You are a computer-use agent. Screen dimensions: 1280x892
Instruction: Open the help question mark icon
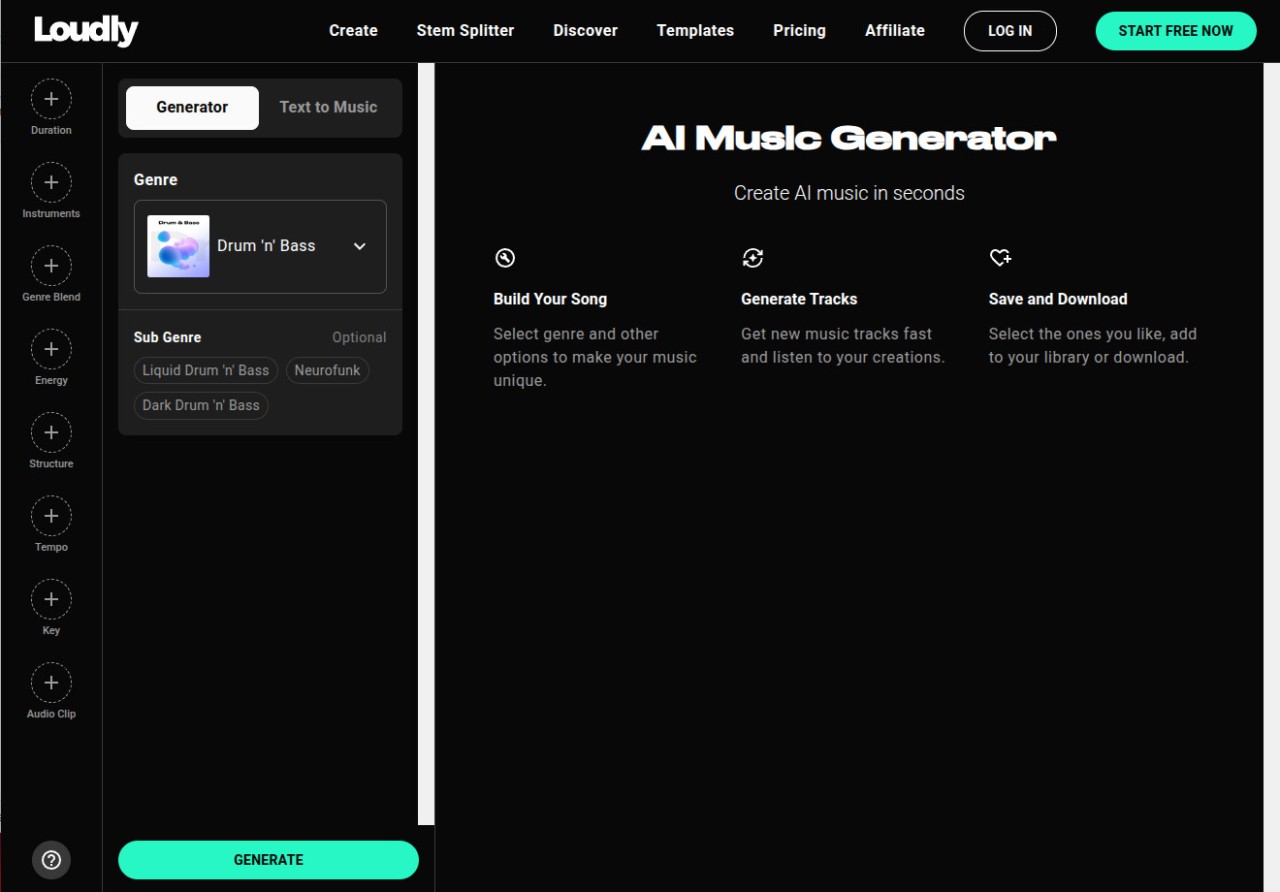[x=52, y=860]
